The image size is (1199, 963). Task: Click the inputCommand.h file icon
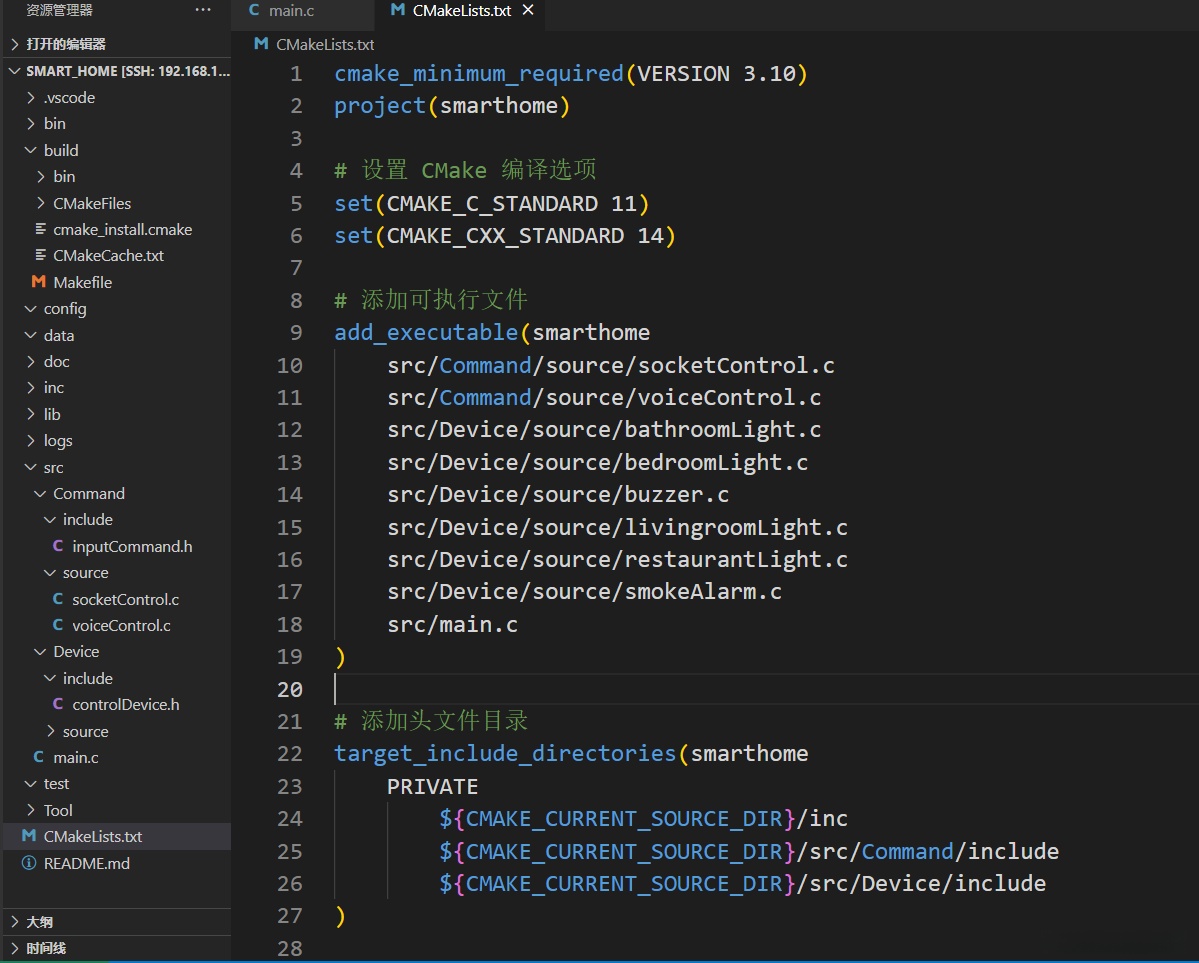[58, 546]
